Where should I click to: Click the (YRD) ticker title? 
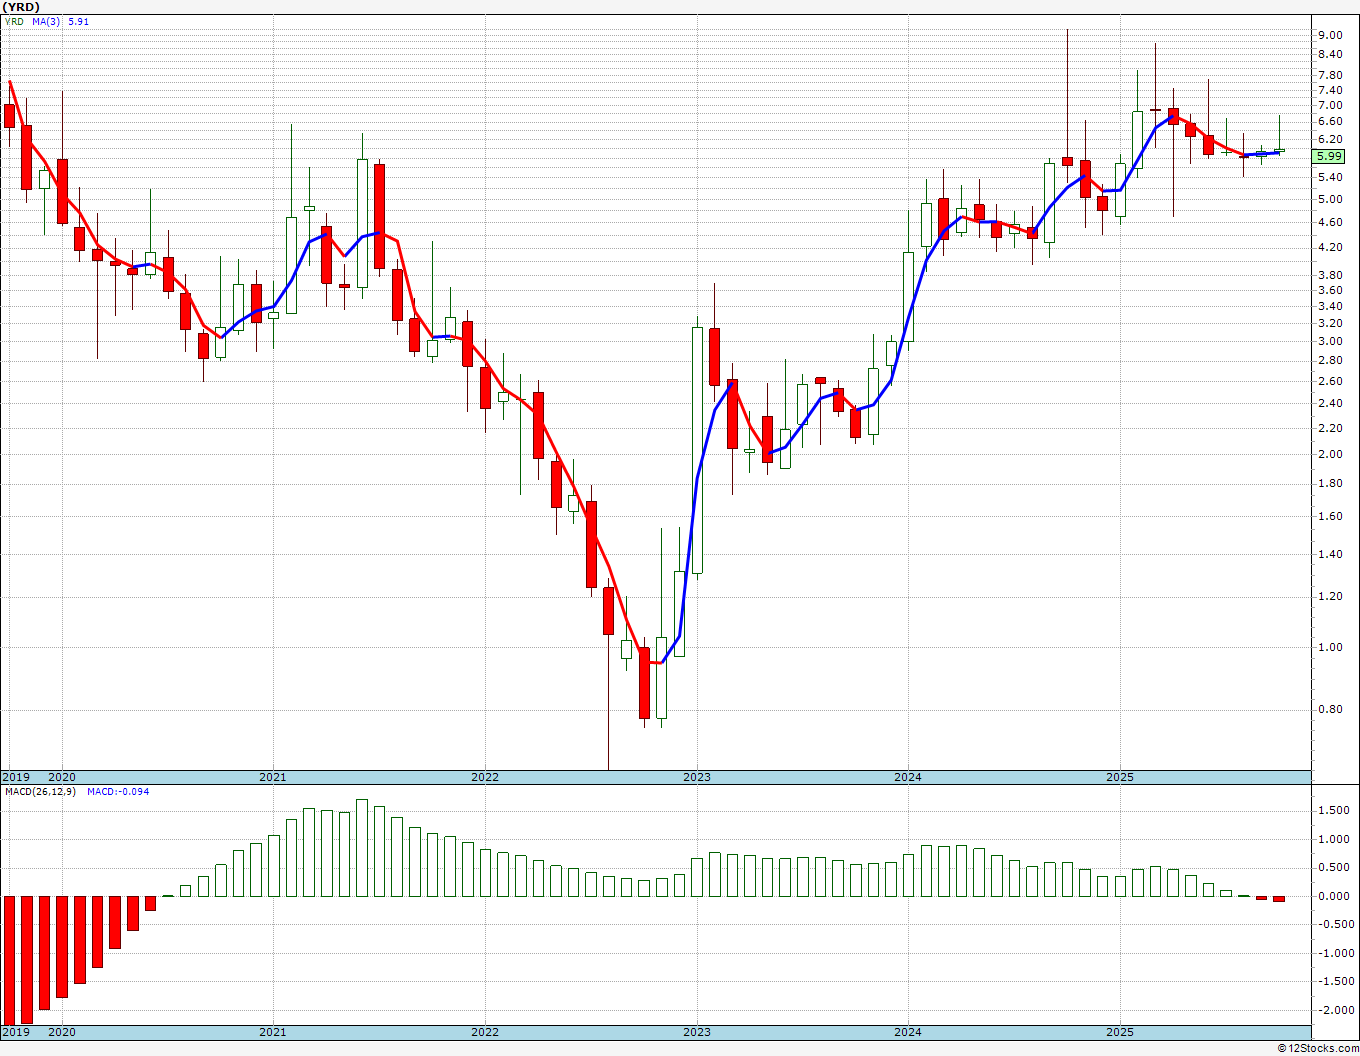pos(21,7)
